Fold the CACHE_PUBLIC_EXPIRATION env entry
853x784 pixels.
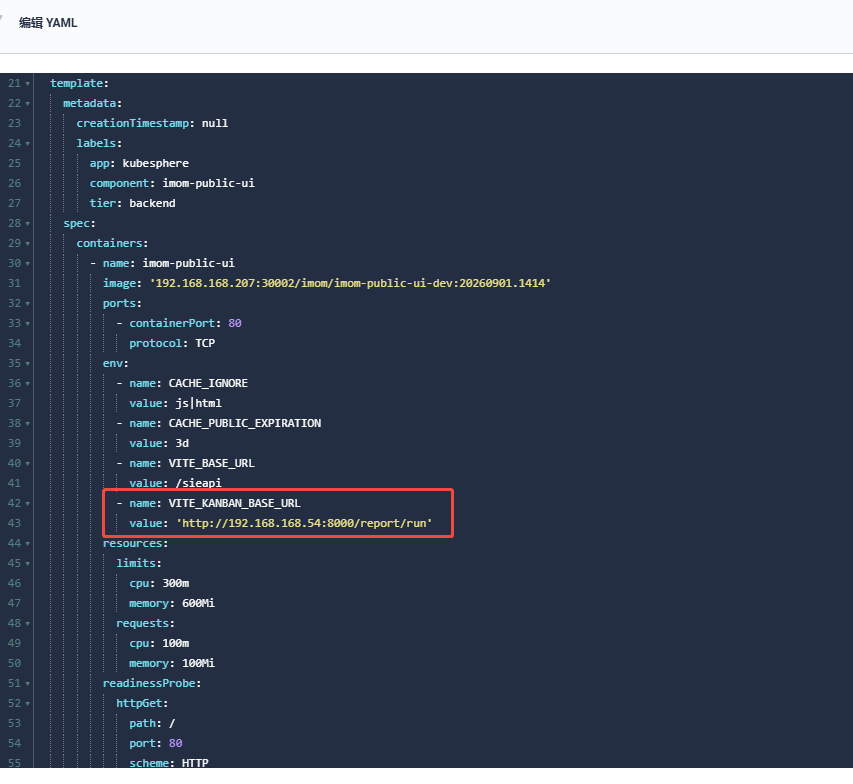[28, 424]
